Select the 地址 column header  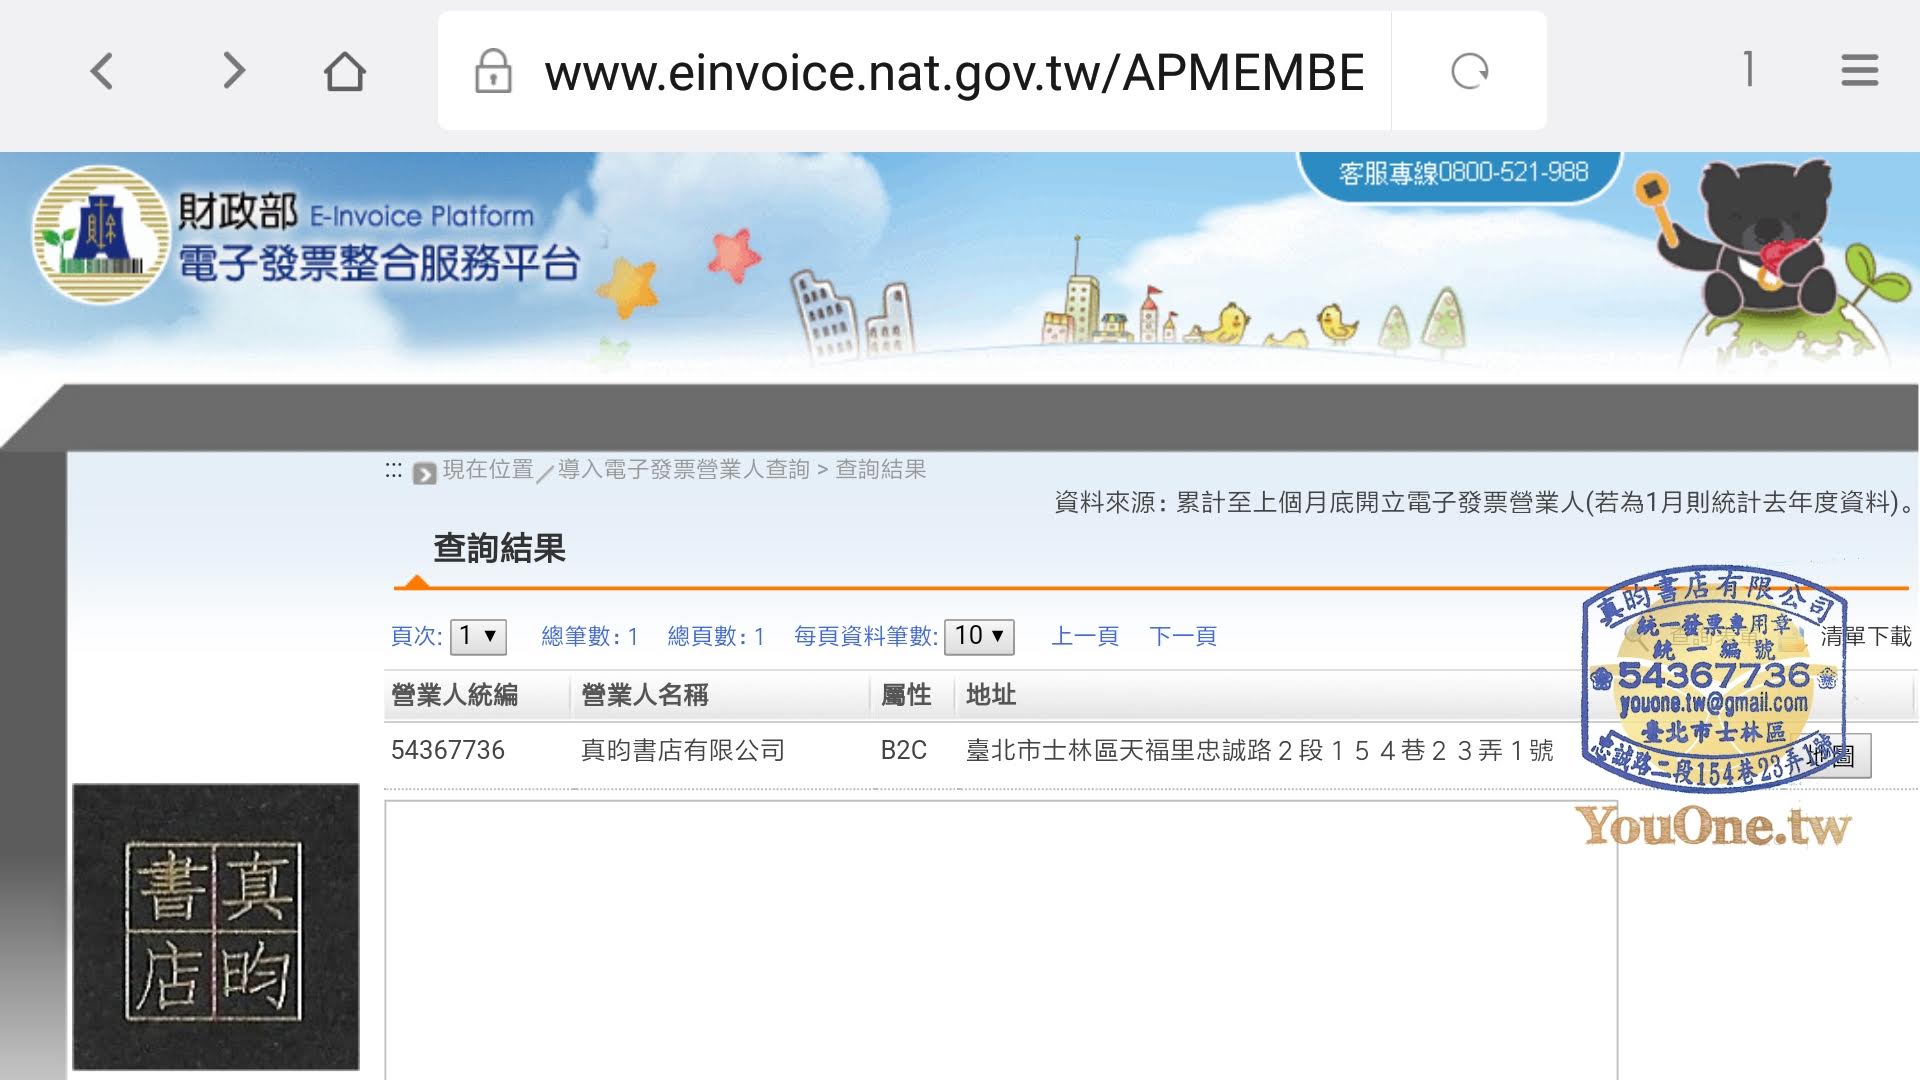pyautogui.click(x=991, y=695)
